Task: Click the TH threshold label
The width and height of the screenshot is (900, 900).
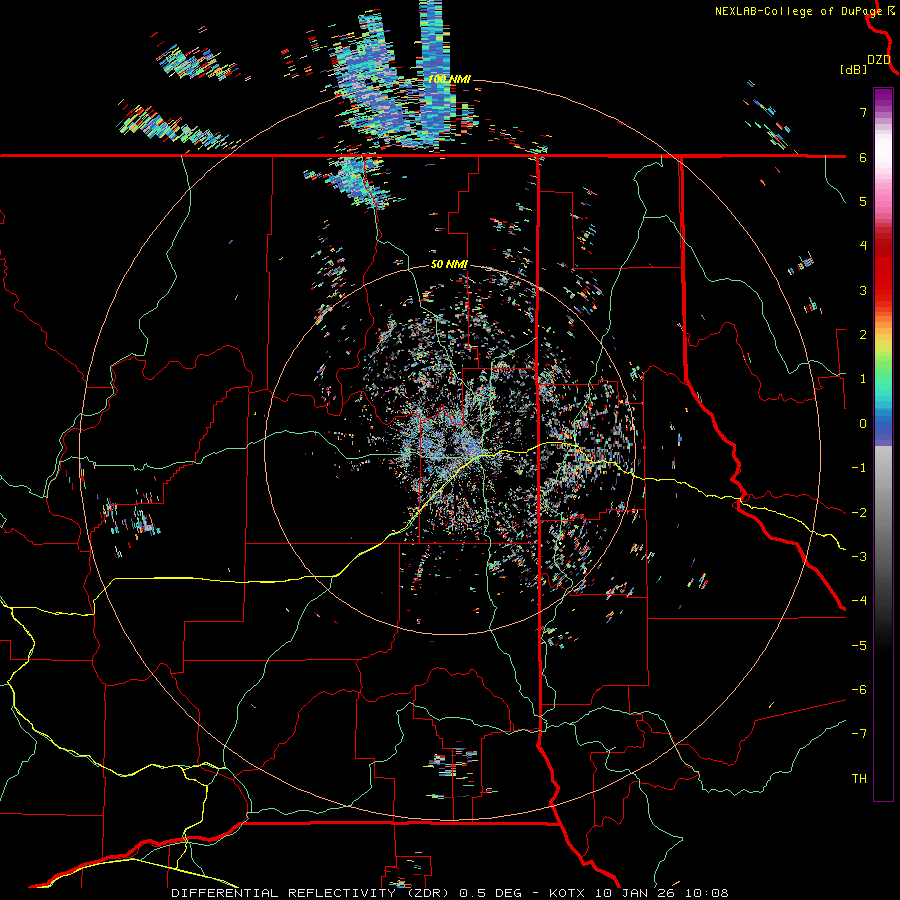Action: (x=859, y=779)
